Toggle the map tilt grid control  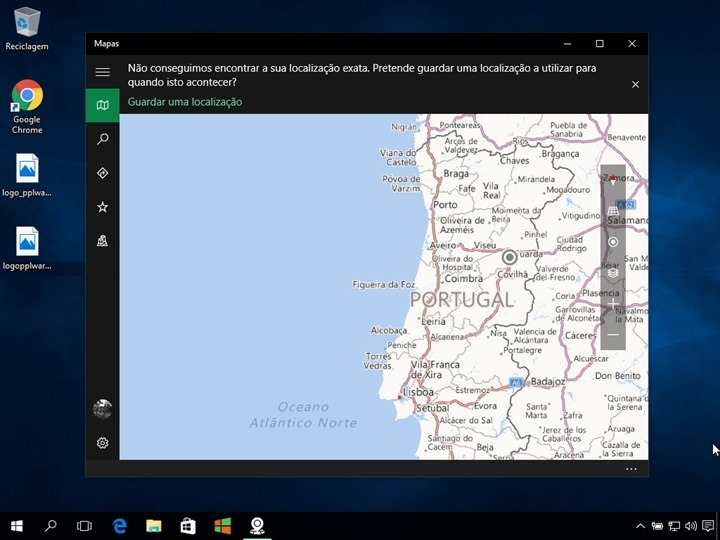613,212
